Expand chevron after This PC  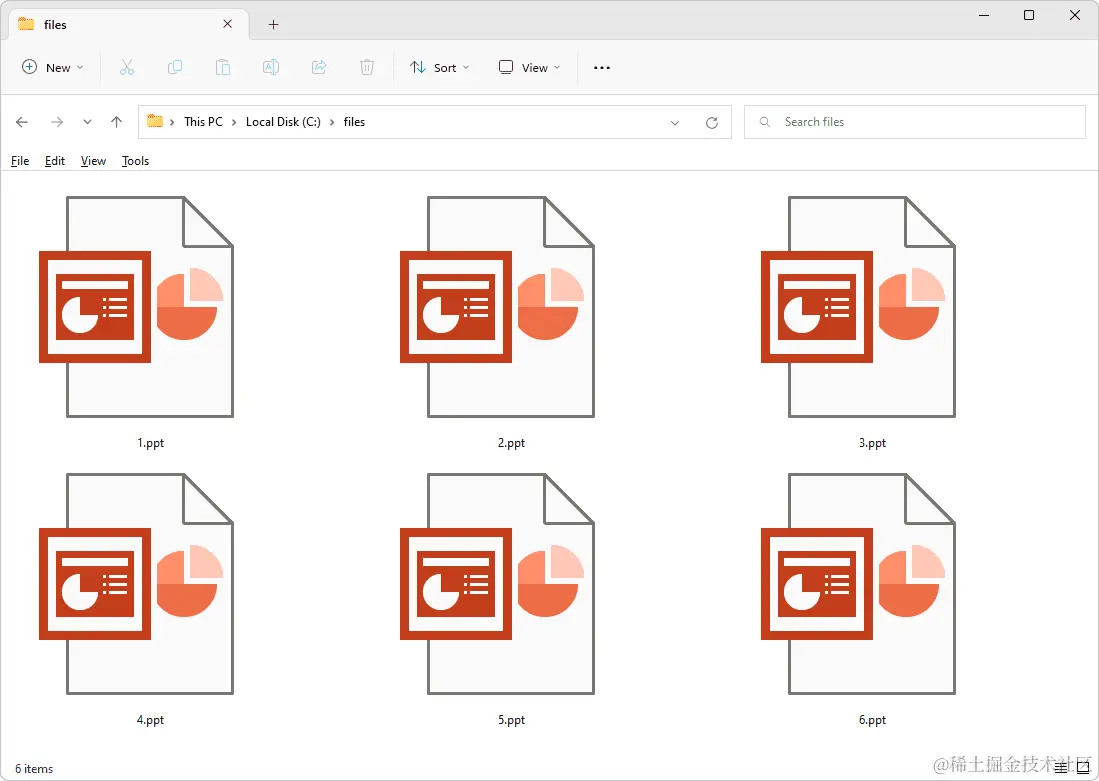[x=234, y=122]
